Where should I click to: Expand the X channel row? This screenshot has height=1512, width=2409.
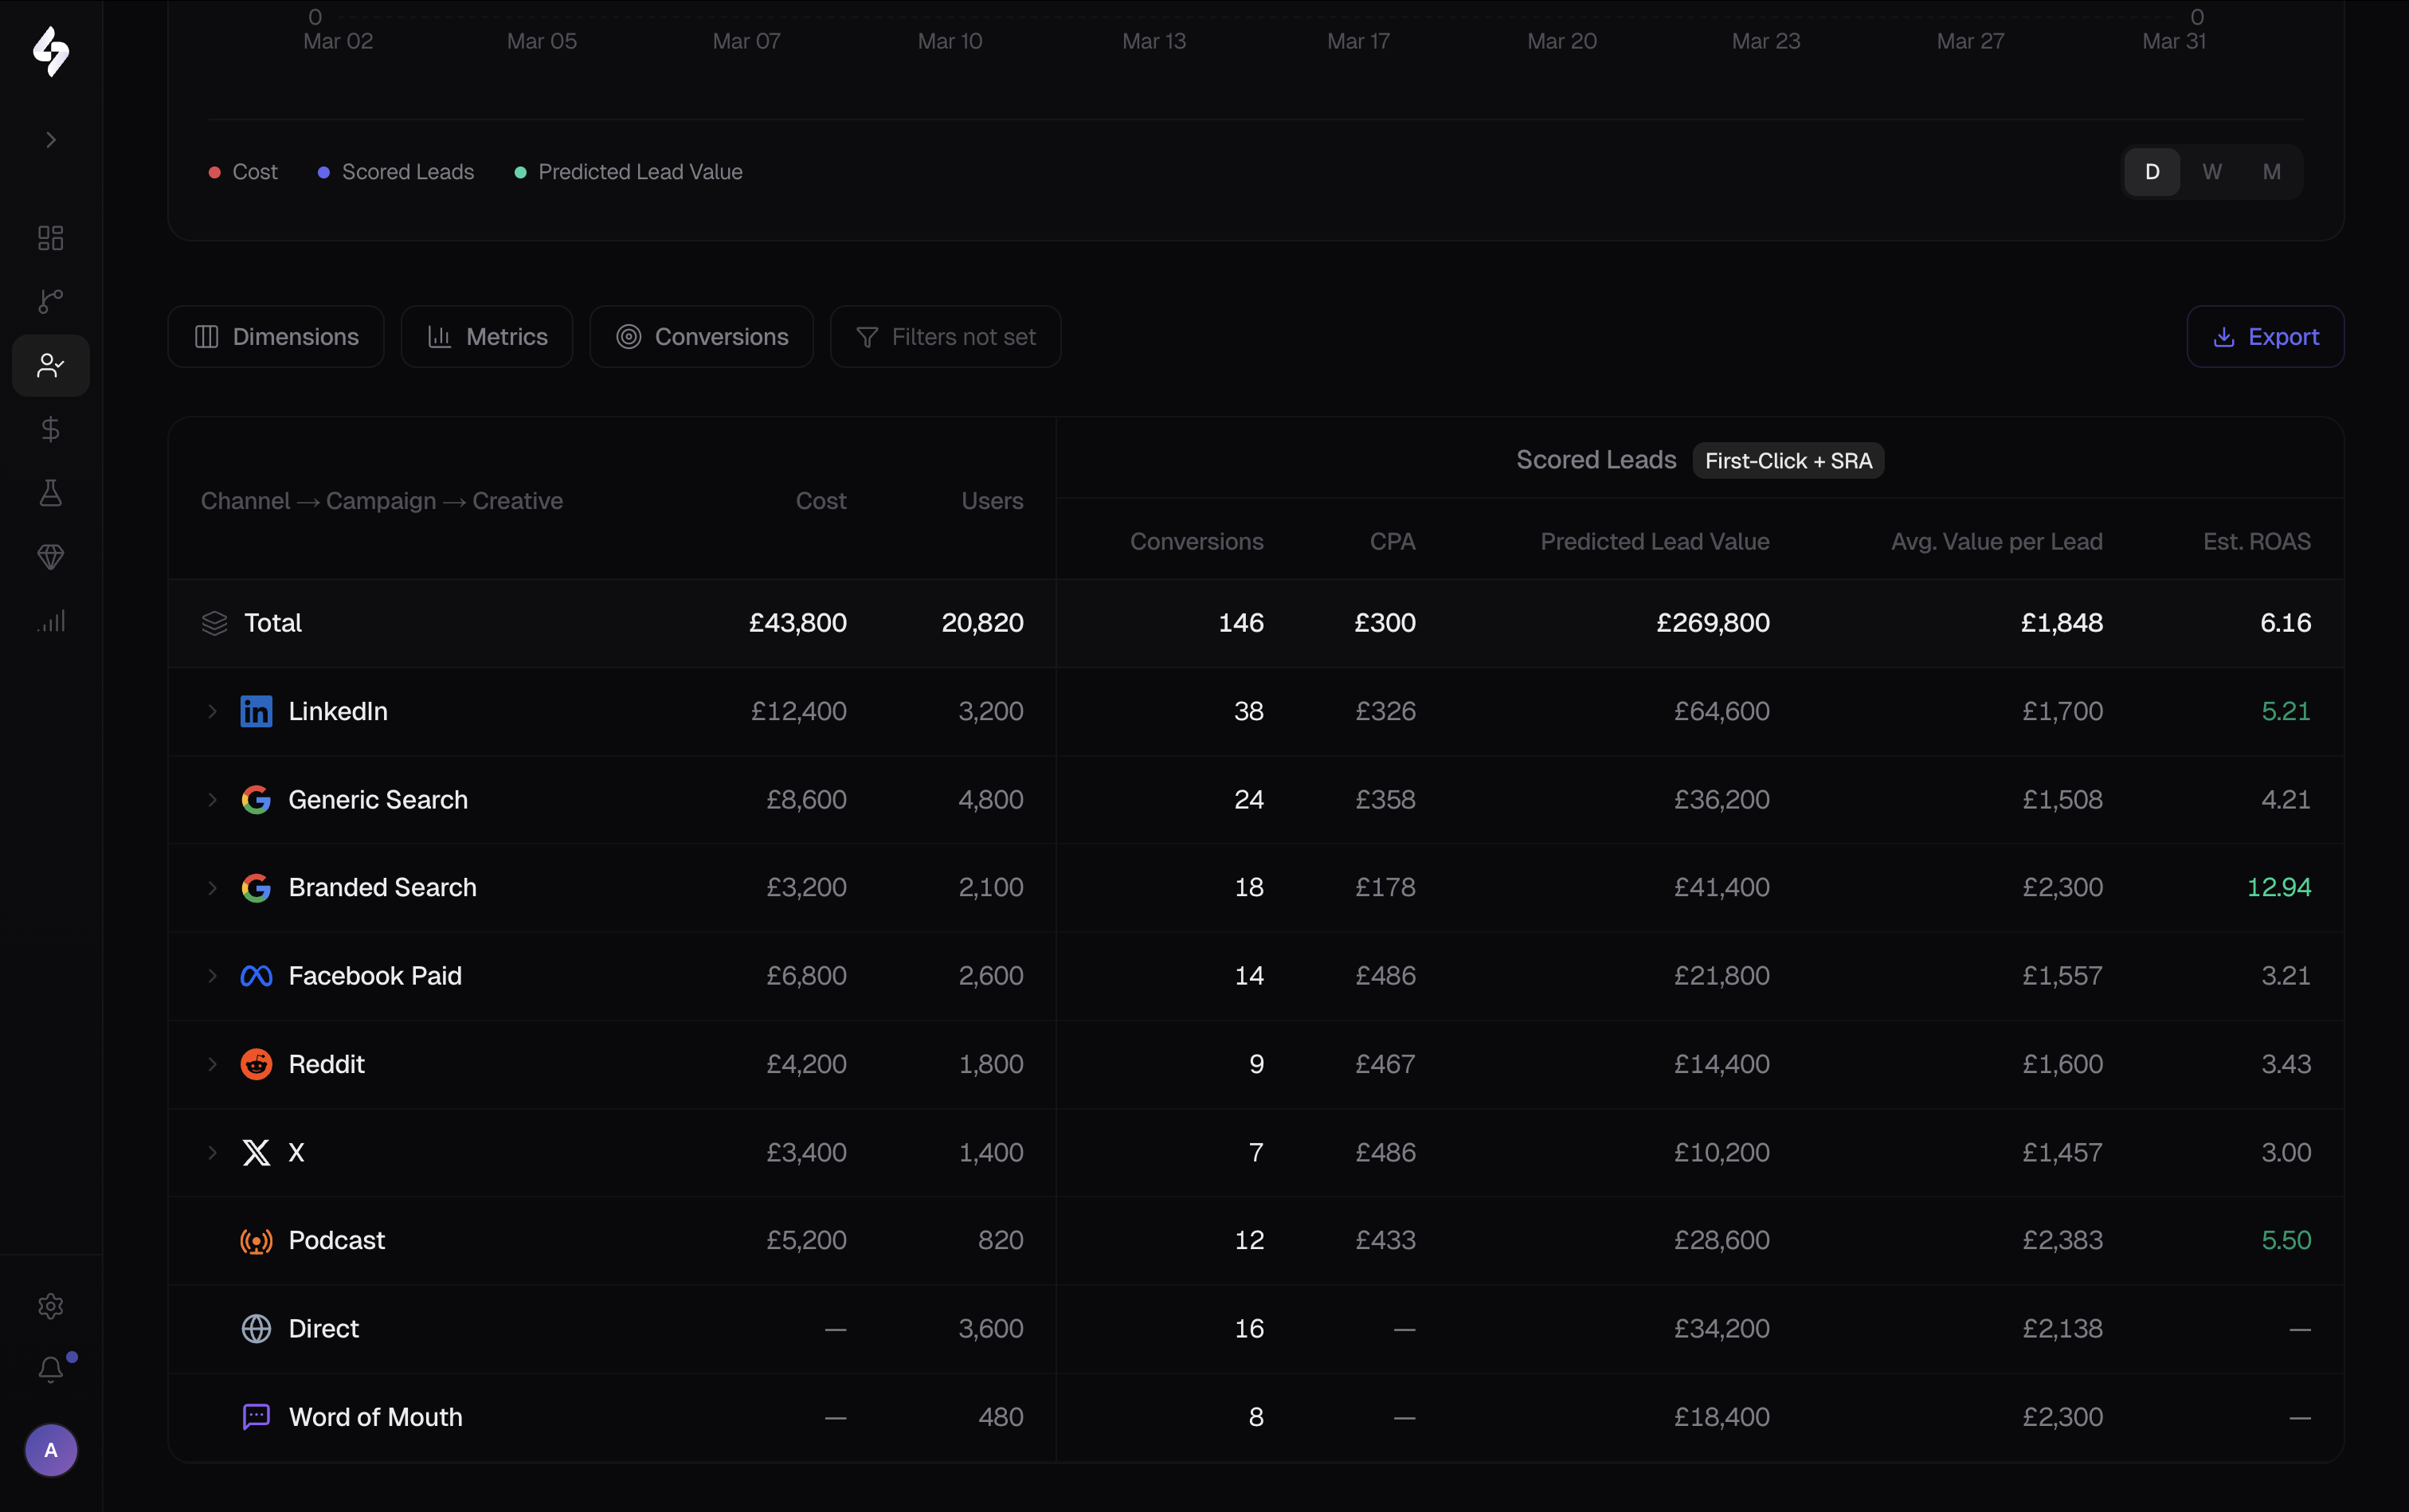click(x=212, y=1152)
